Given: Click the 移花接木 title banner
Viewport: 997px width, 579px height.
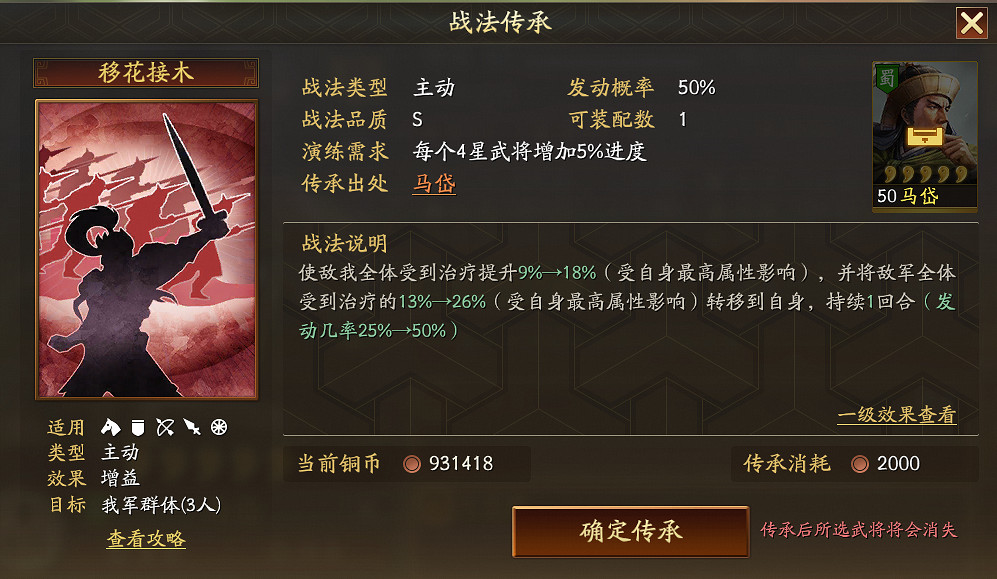Looking at the screenshot, I should [146, 72].
